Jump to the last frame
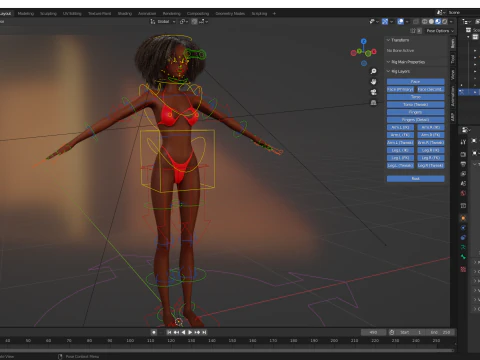This screenshot has width=480, height=360. (204, 332)
